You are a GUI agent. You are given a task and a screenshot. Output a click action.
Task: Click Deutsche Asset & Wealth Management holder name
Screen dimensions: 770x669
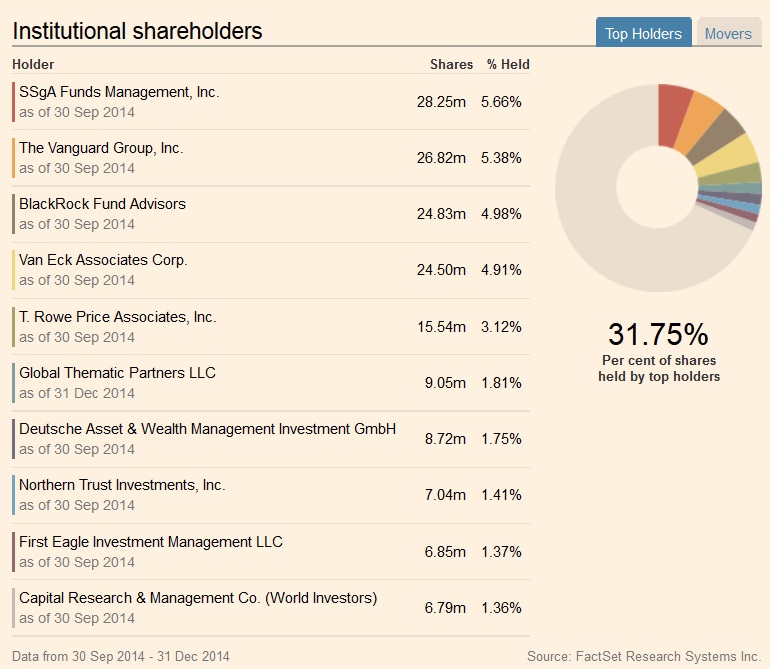tap(207, 429)
